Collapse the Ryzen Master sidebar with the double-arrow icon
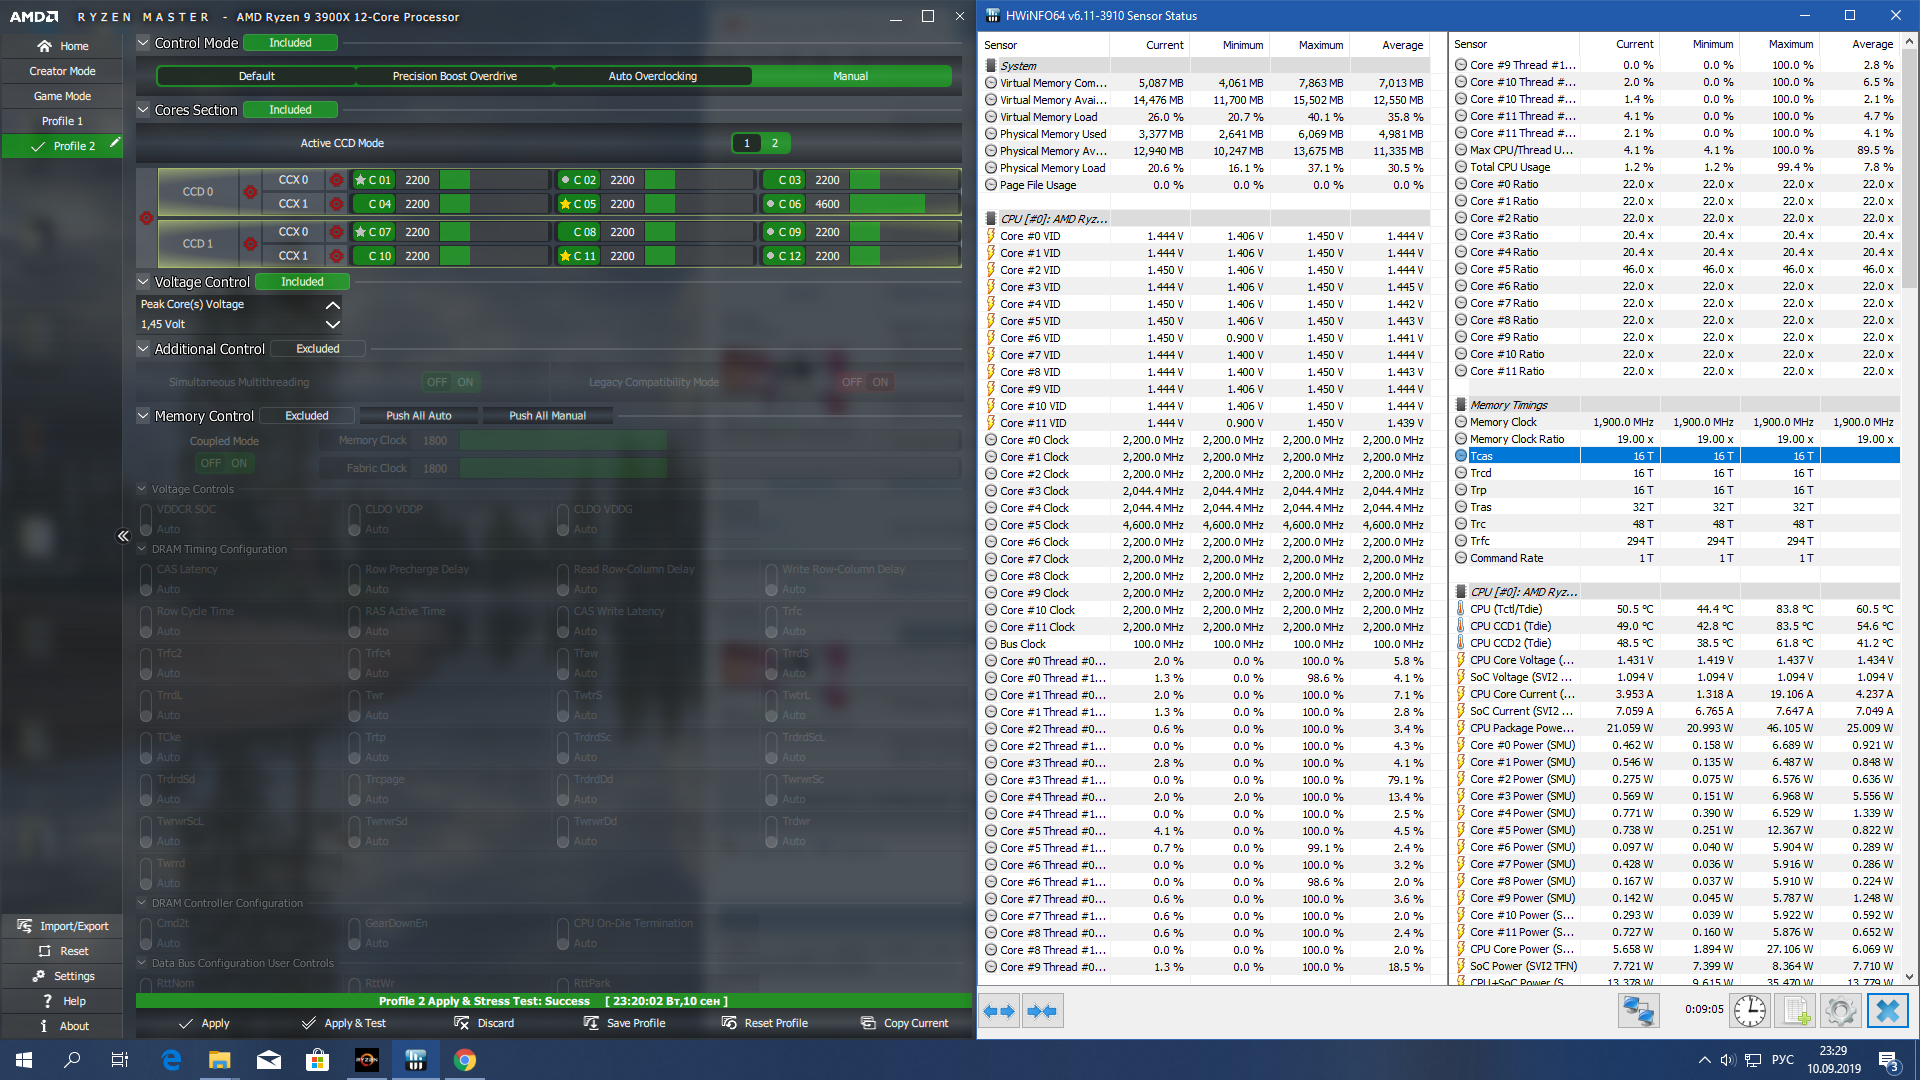This screenshot has height=1080, width=1922. (x=123, y=536)
